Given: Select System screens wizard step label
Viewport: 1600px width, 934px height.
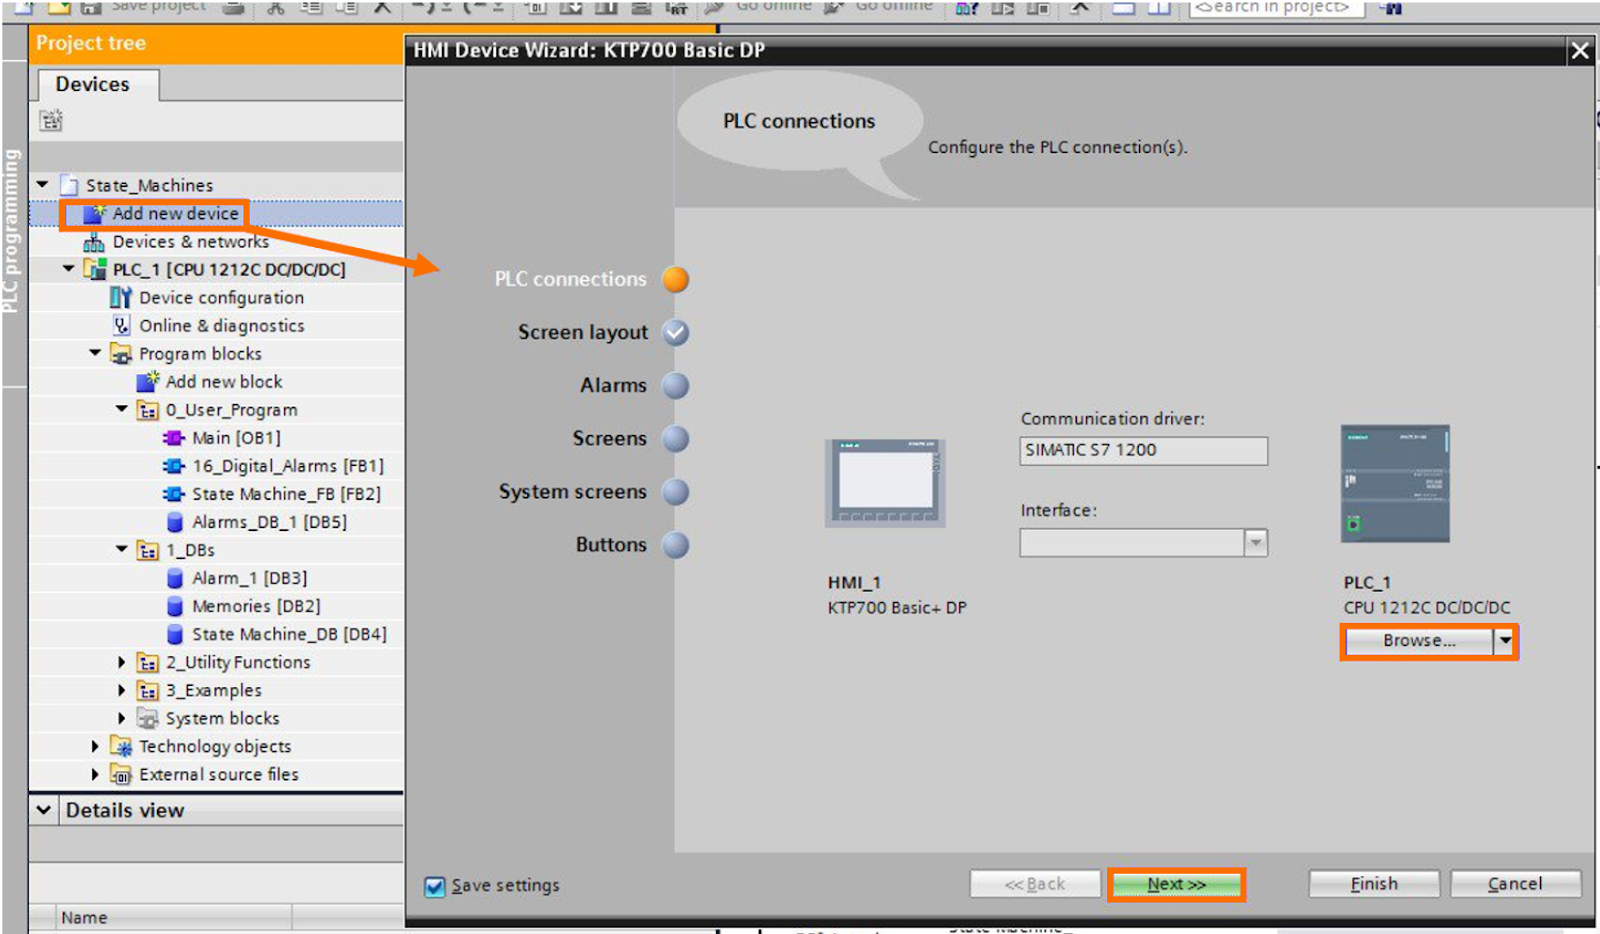Looking at the screenshot, I should pos(573,492).
